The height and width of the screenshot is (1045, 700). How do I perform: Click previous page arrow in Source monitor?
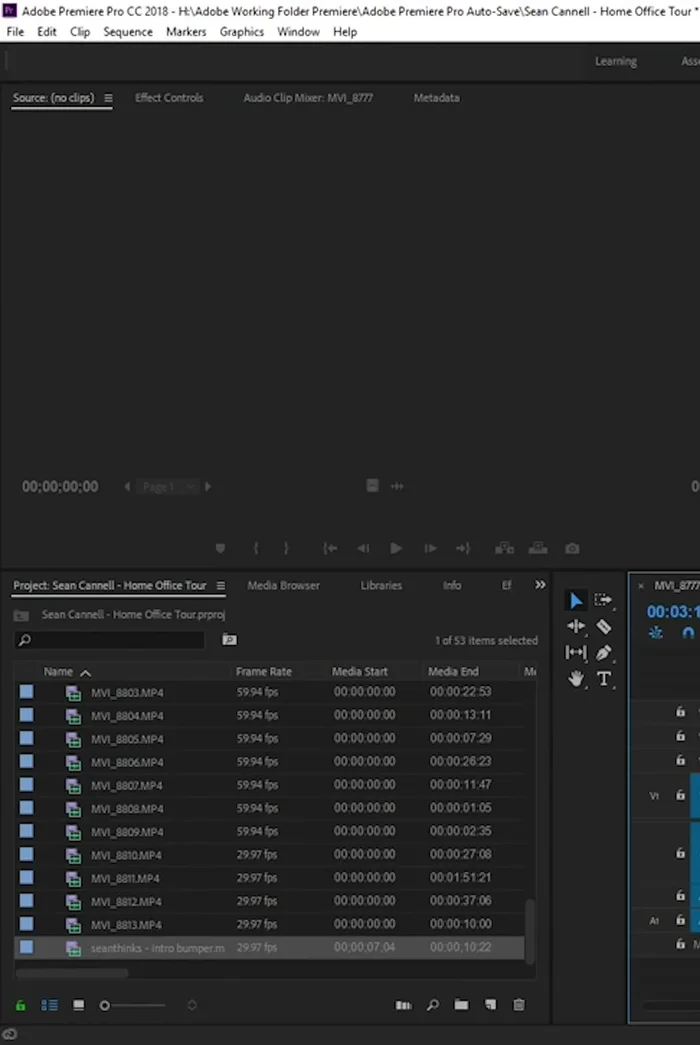click(x=127, y=487)
